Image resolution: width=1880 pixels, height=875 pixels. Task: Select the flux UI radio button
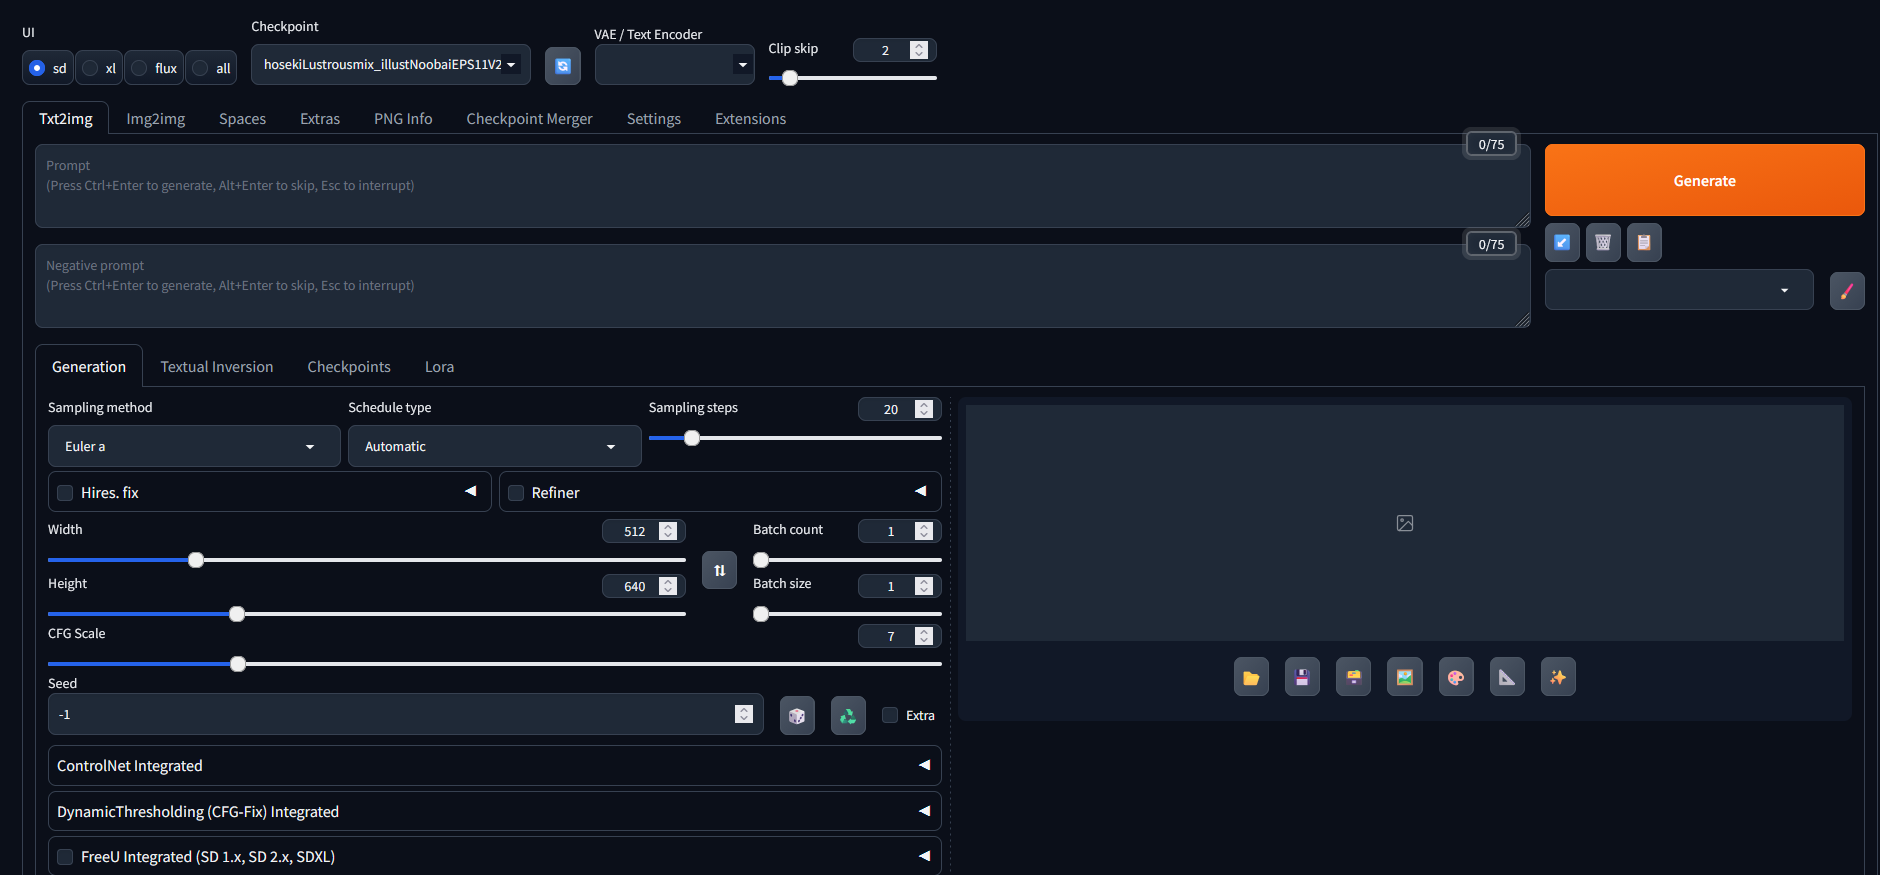141,68
